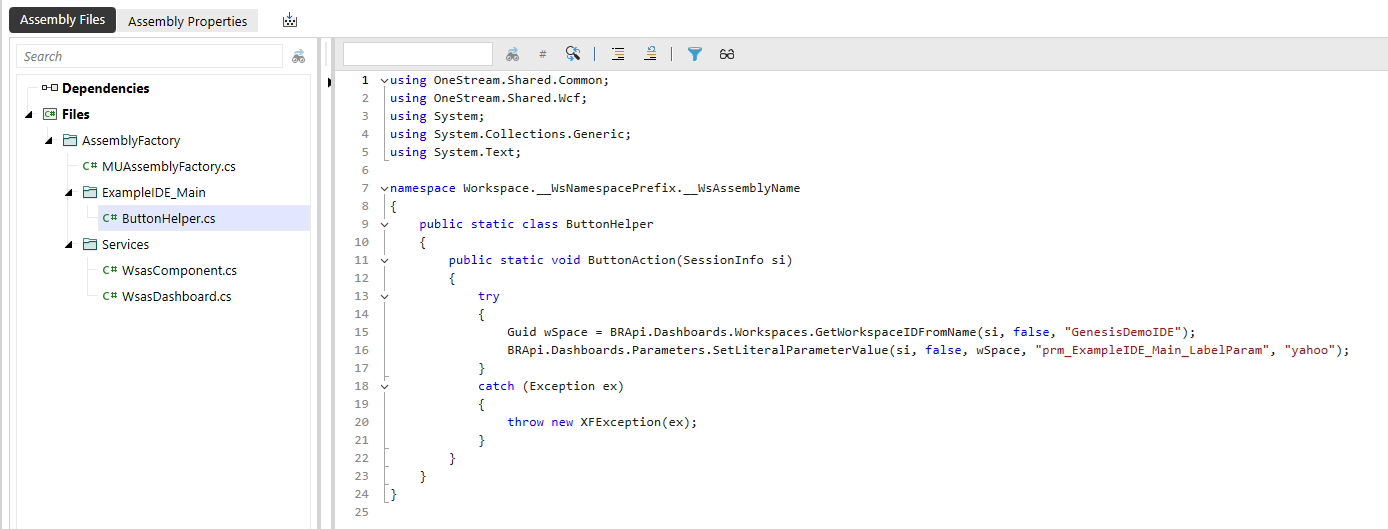Screen dimensions: 1388x529
Task: Collapse the Files tree node
Action: tap(27, 115)
